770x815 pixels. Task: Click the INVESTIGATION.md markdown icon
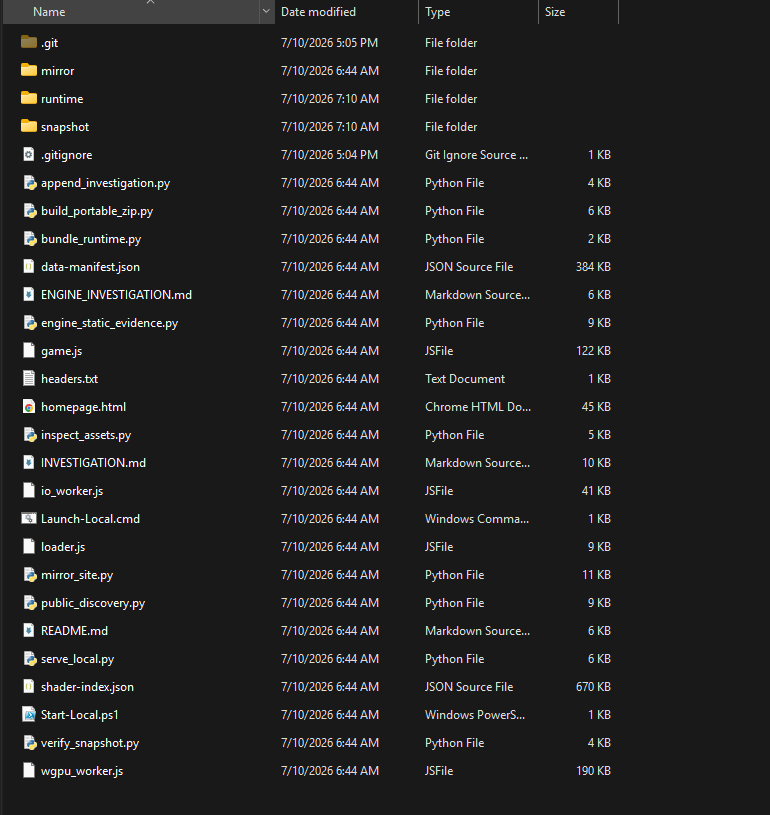(x=29, y=463)
